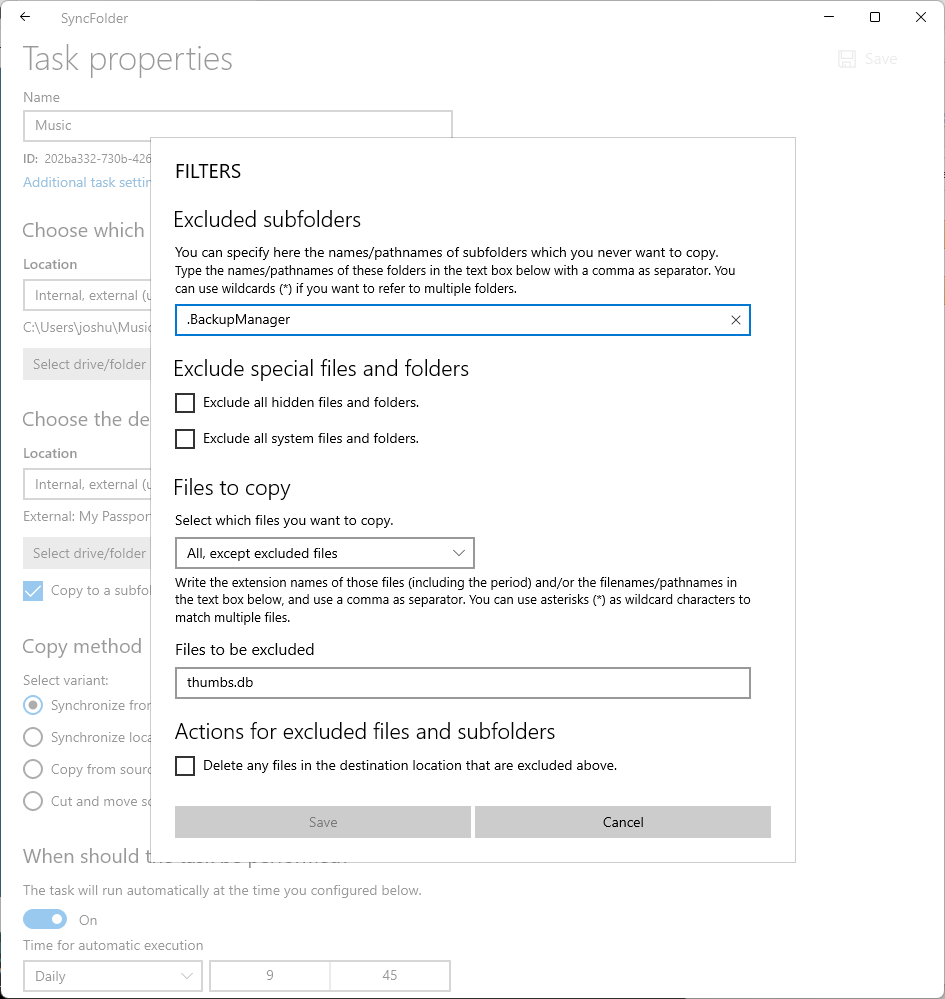Image resolution: width=945 pixels, height=999 pixels.
Task: Click the Save button in Filters dialog
Action: click(x=322, y=822)
